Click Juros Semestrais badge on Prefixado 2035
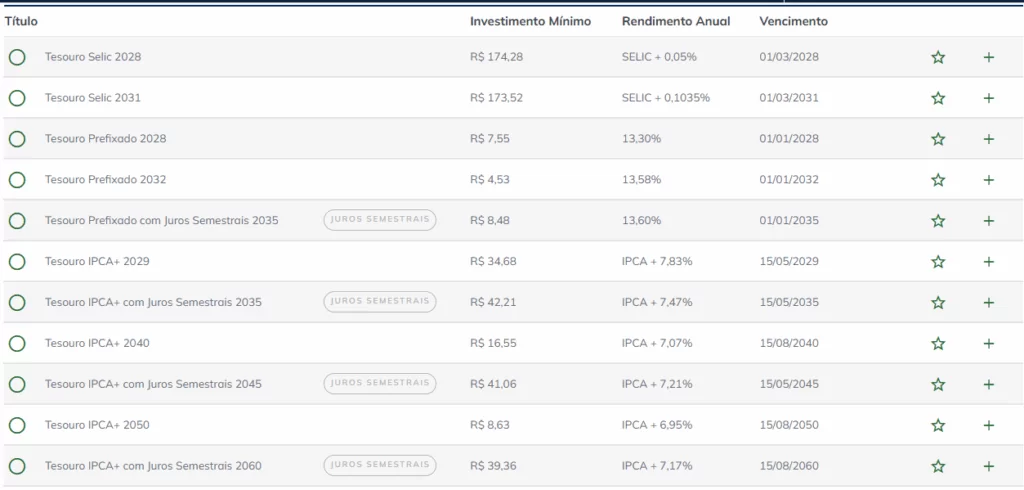 (x=380, y=220)
